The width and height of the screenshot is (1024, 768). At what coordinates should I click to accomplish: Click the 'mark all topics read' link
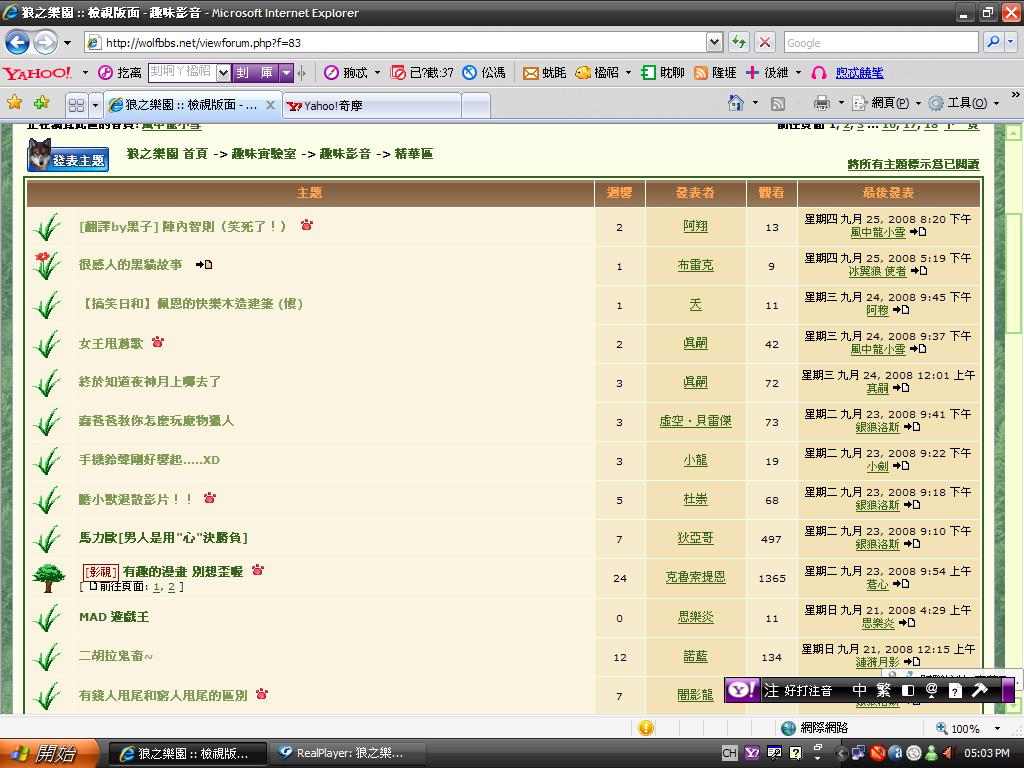tap(913, 164)
